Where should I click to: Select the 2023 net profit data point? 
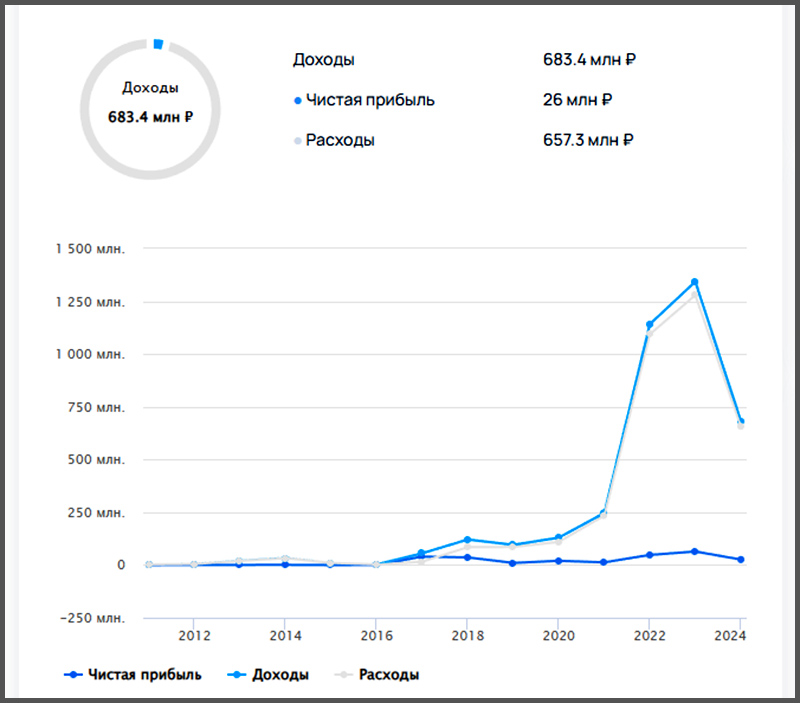(x=694, y=551)
